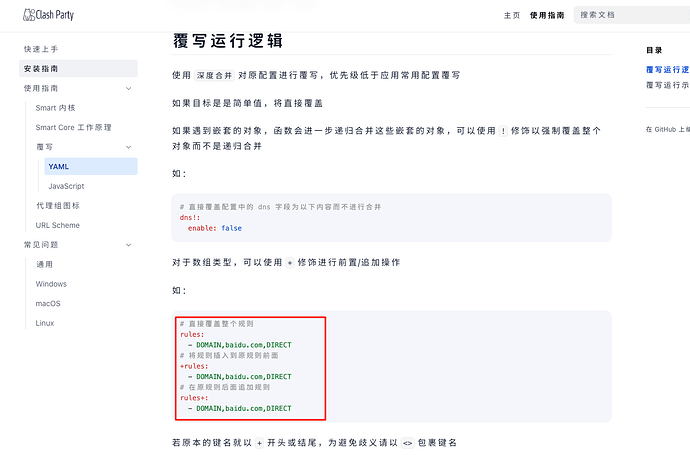Open 快速上手 in the sidebar
This screenshot has width=690, height=460.
tap(41, 49)
